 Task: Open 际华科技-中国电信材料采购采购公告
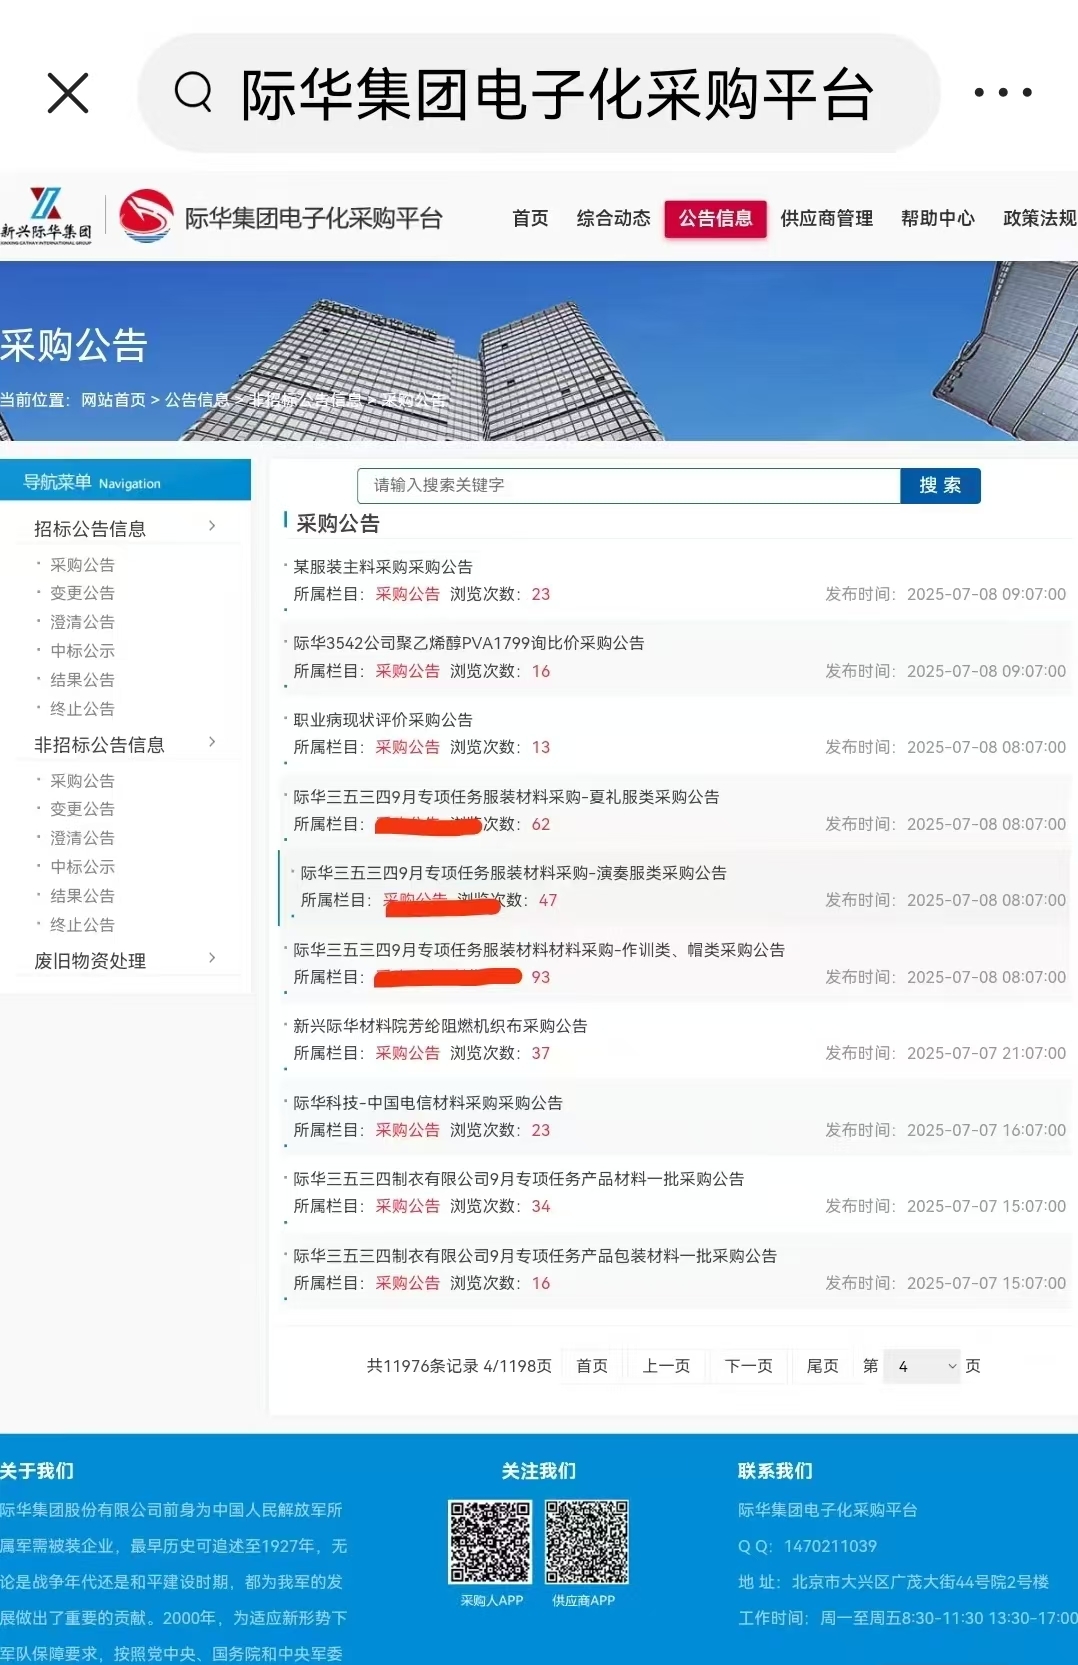click(428, 1103)
